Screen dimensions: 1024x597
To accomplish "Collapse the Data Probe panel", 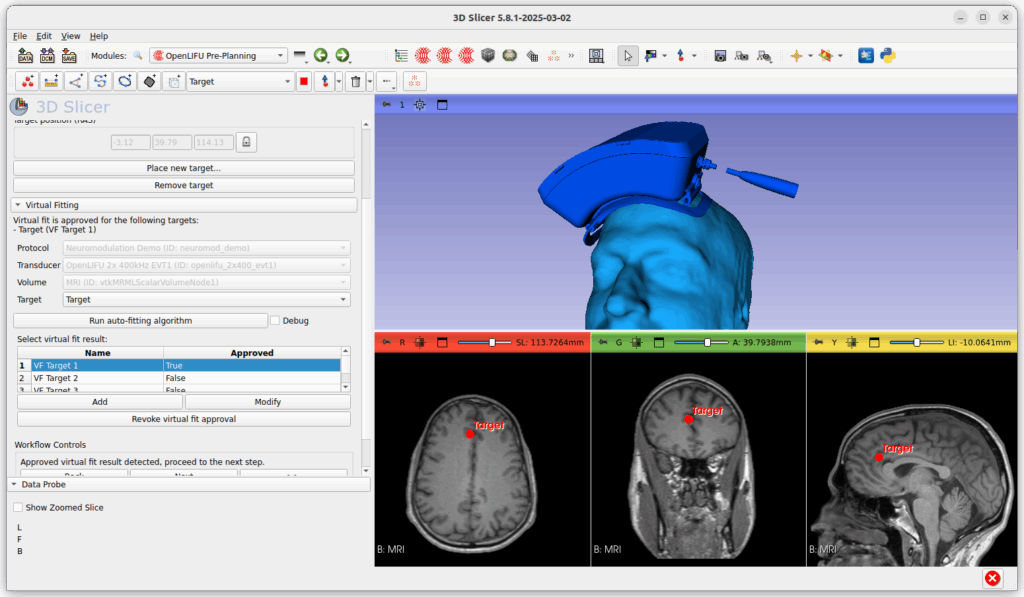I will pyautogui.click(x=190, y=485).
